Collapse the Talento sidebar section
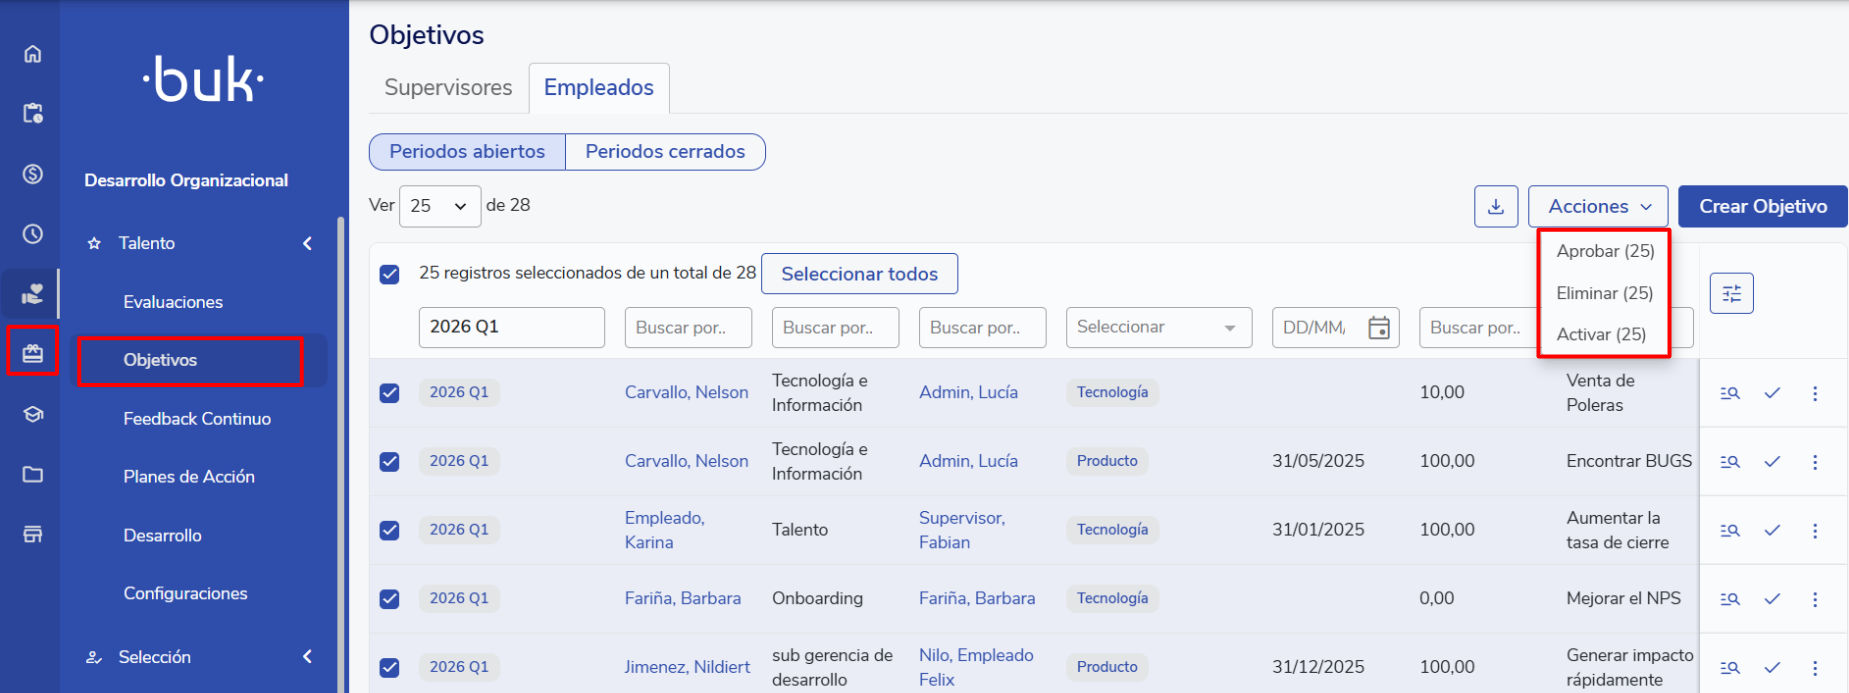Image resolution: width=1849 pixels, height=693 pixels. (307, 243)
